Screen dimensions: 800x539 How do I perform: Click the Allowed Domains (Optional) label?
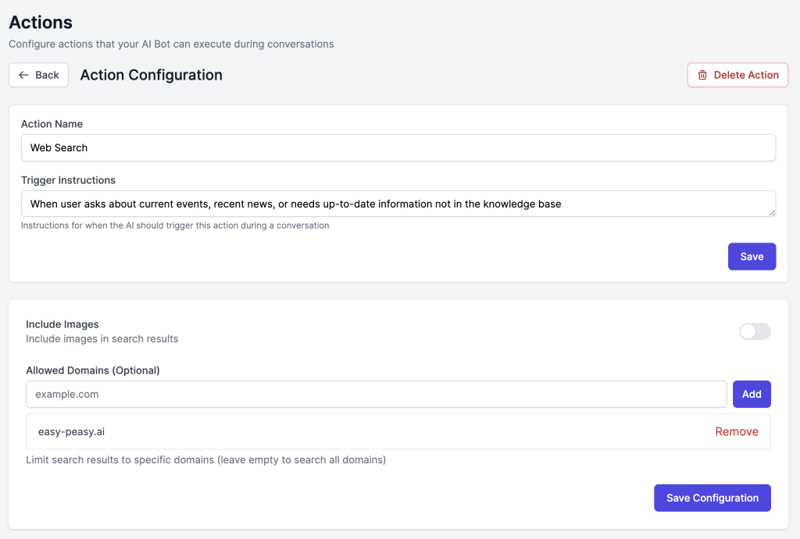(93, 370)
